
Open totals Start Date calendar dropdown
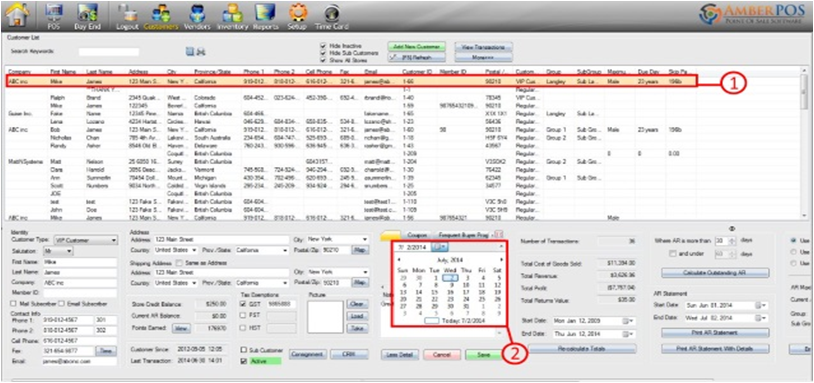[629, 321]
